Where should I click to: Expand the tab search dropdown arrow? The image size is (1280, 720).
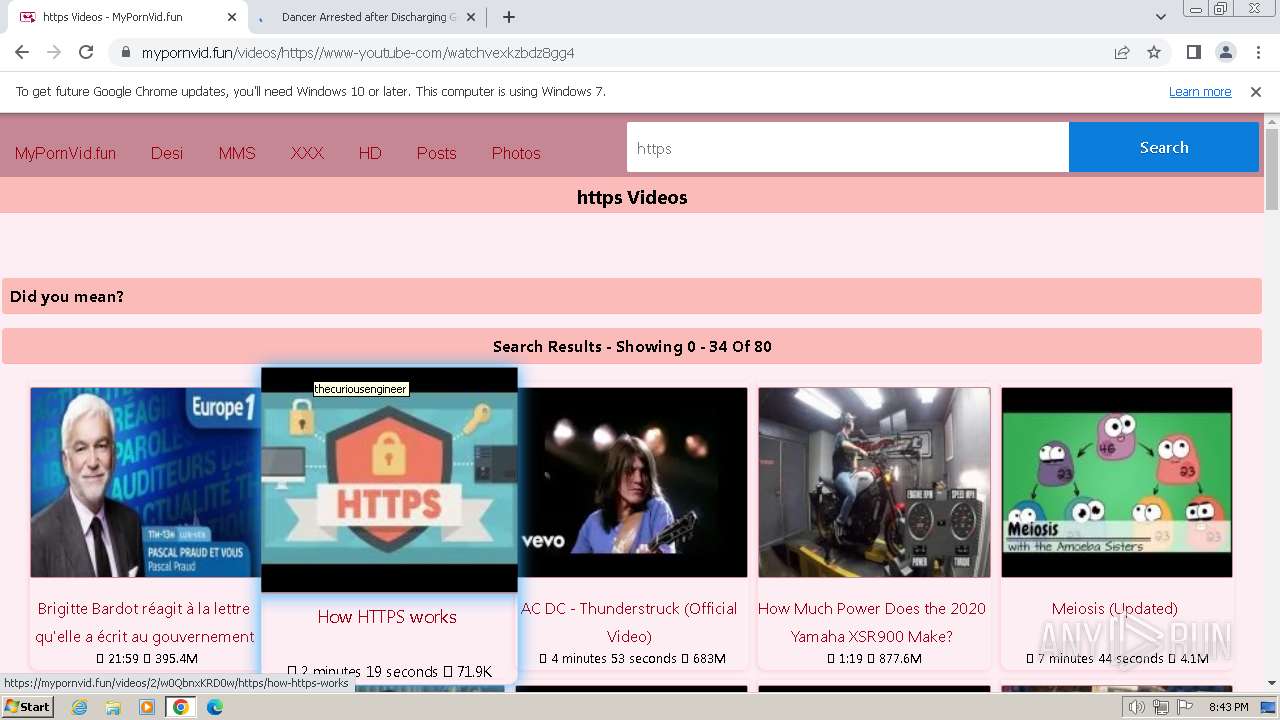(1160, 17)
